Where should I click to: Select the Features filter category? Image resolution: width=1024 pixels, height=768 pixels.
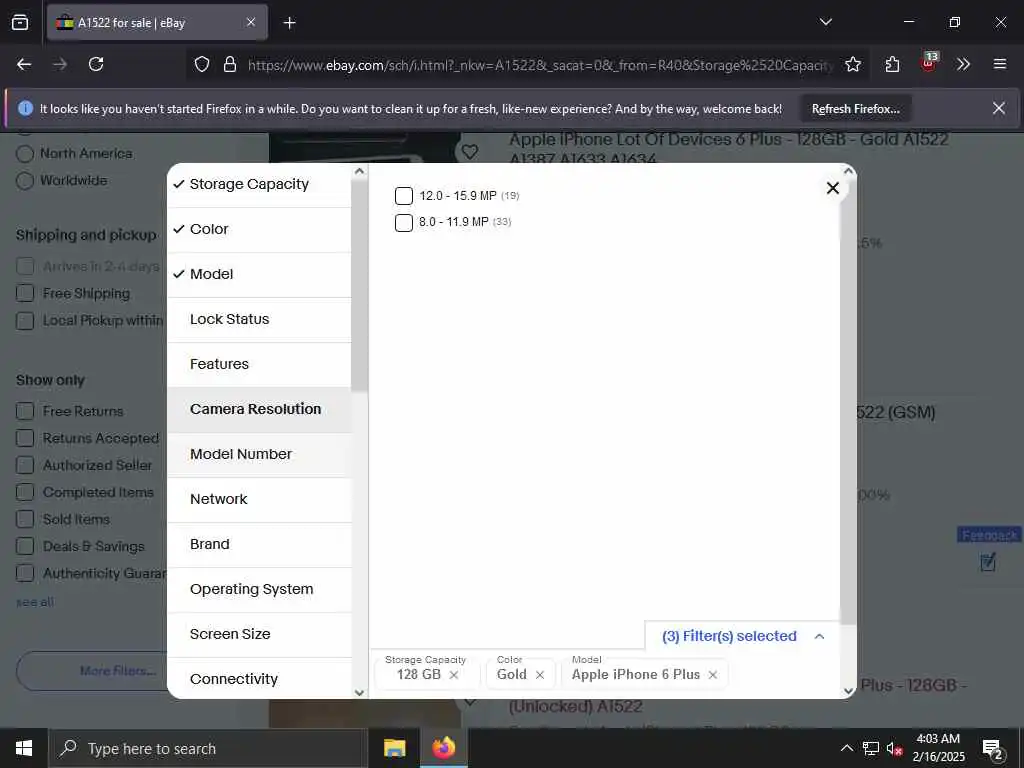pyautogui.click(x=259, y=364)
